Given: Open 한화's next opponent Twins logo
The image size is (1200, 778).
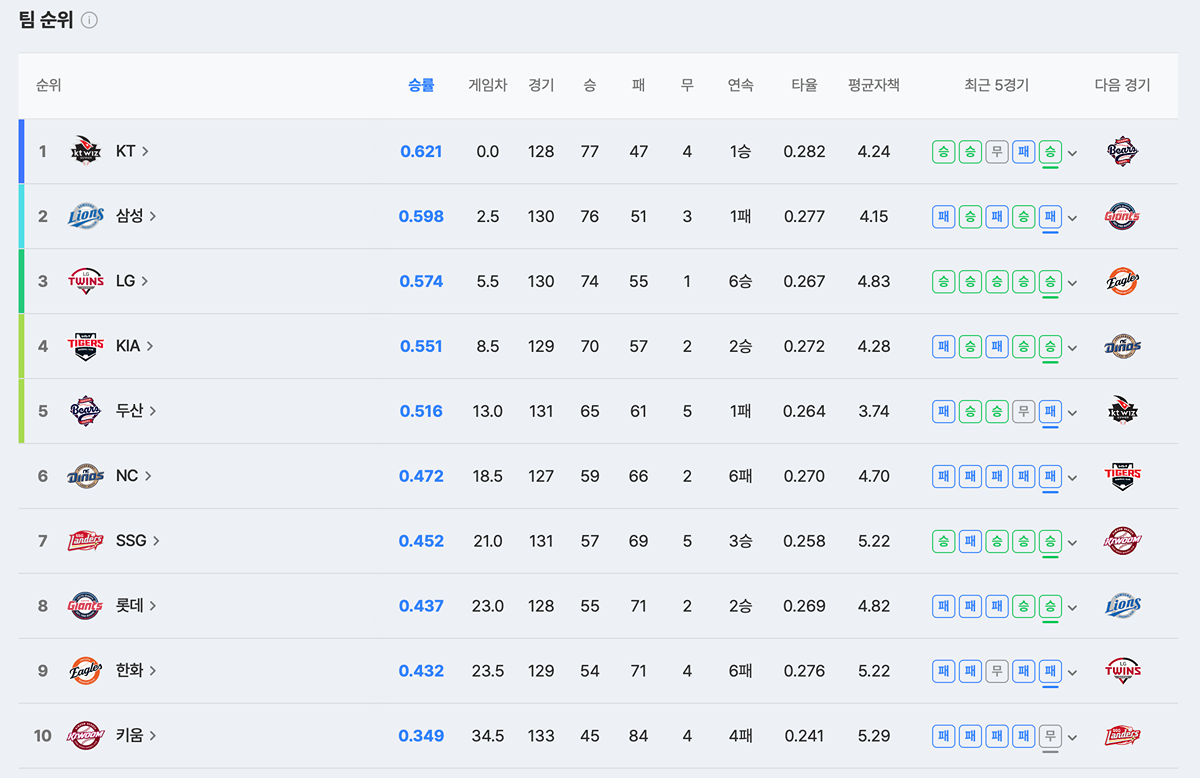Looking at the screenshot, I should [1123, 671].
